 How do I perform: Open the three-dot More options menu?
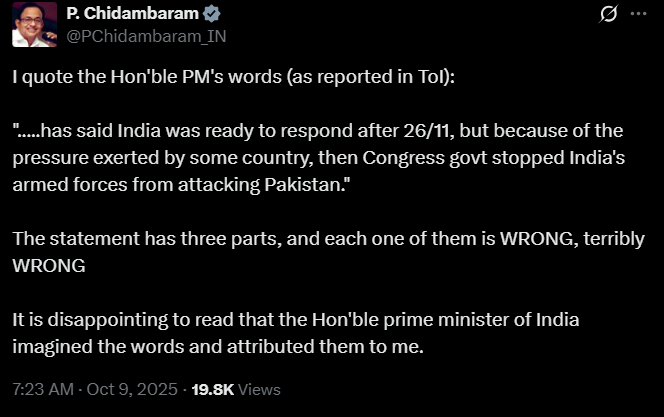637,15
